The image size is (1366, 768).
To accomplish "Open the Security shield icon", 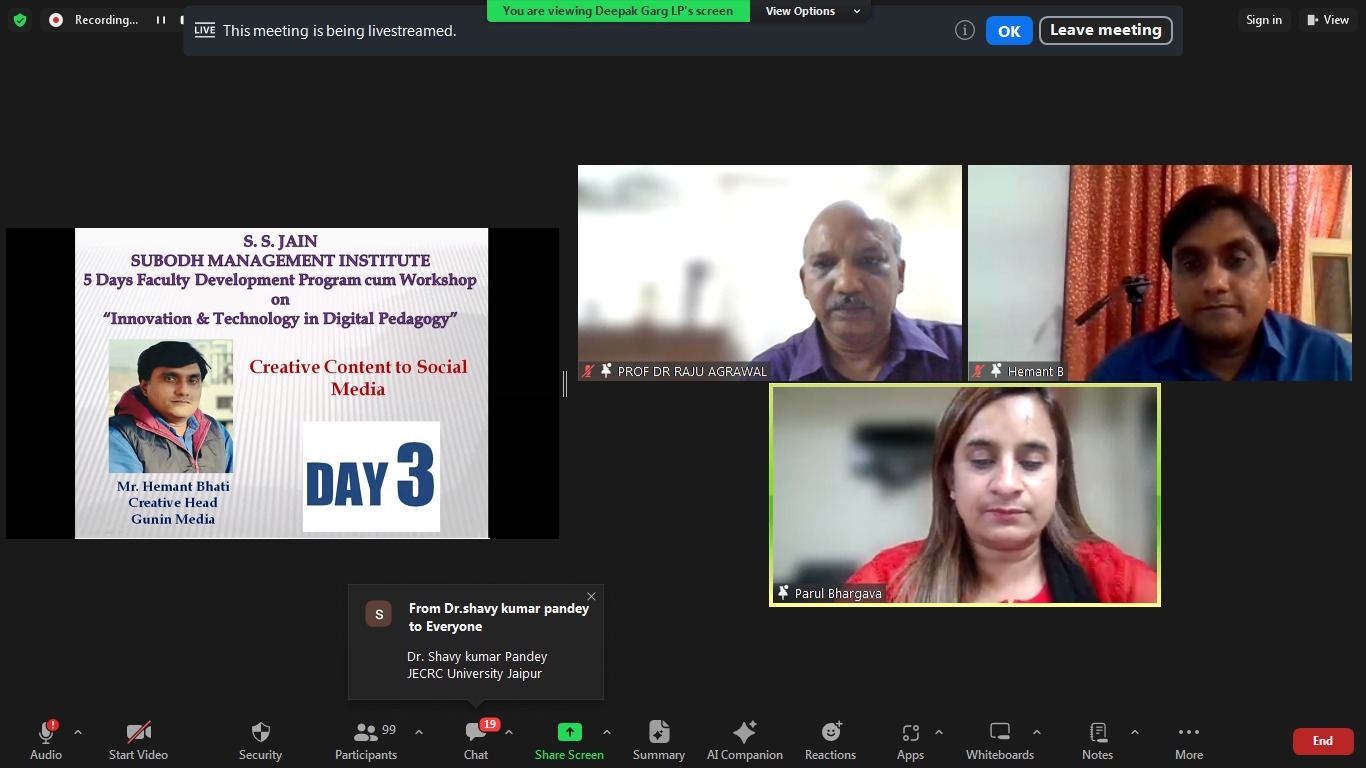I will click(260, 733).
